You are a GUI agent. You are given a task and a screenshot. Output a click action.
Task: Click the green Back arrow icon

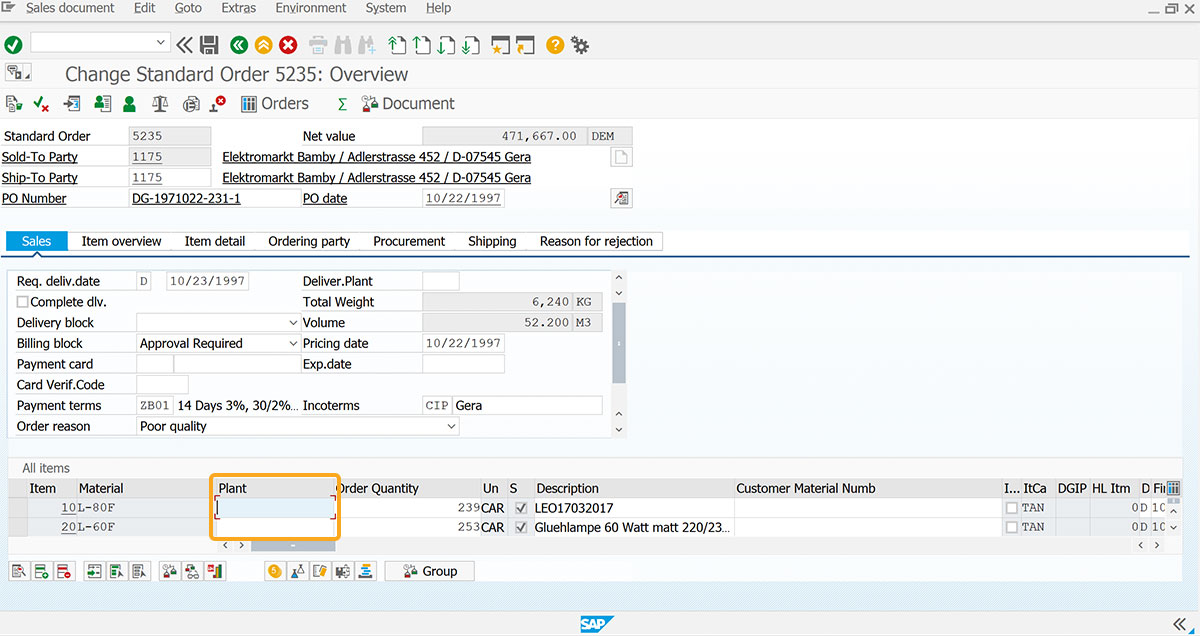tap(238, 44)
